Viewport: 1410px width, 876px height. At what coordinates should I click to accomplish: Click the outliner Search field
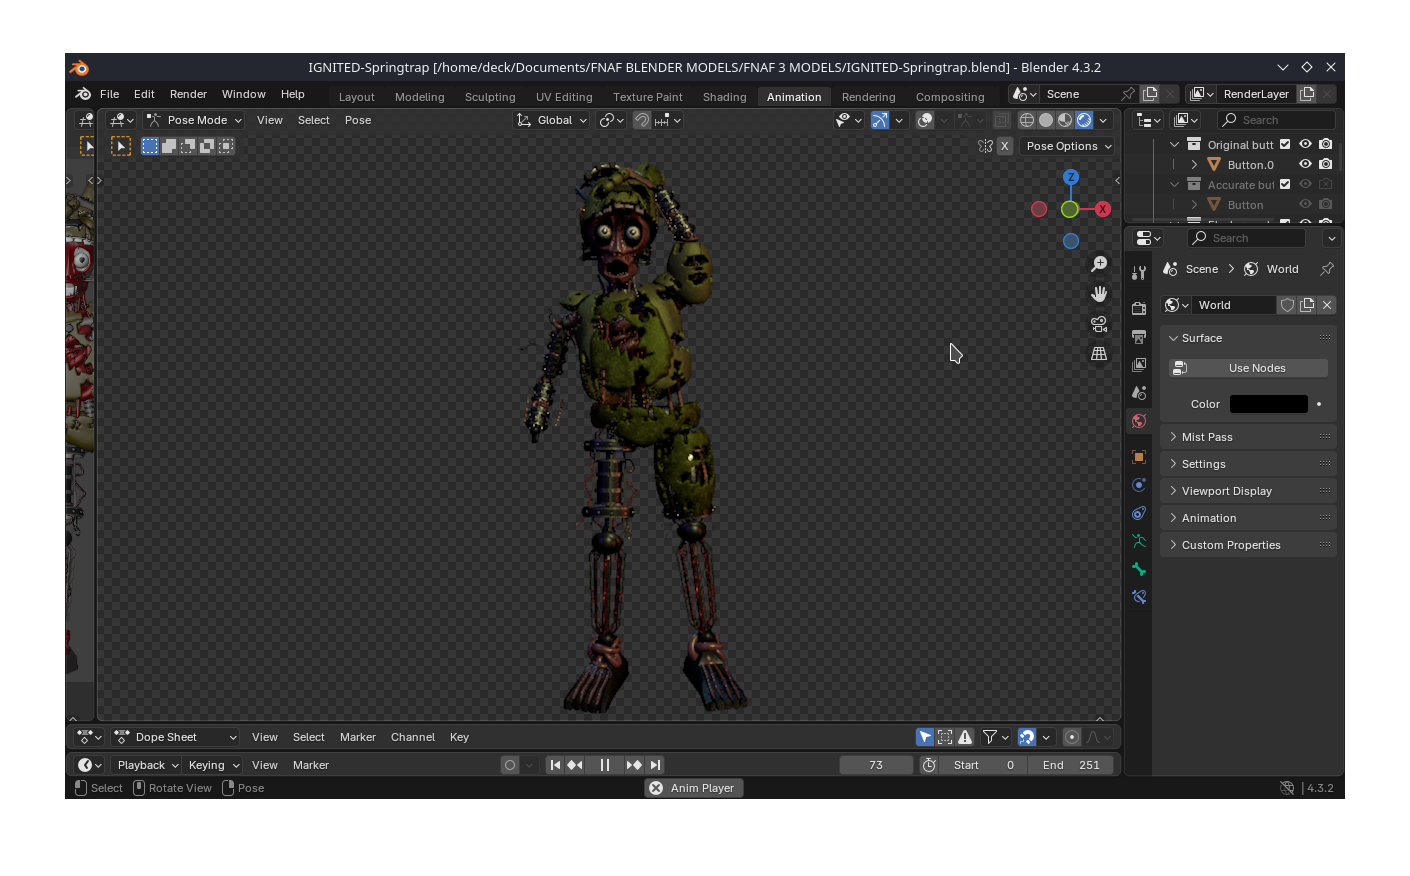pos(1277,120)
